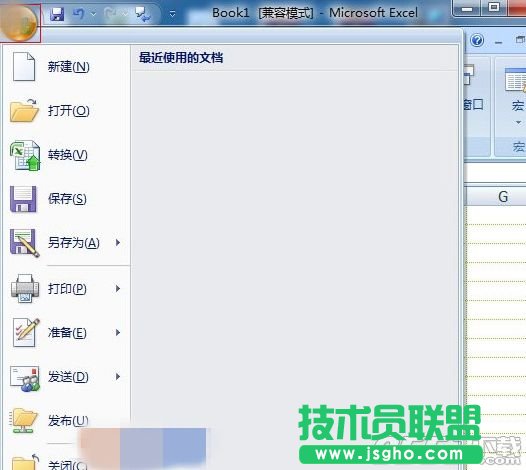Screen dimensions: 526x470
Task: Click the Close folder icon at bottom
Action: pyautogui.click(x=25, y=462)
